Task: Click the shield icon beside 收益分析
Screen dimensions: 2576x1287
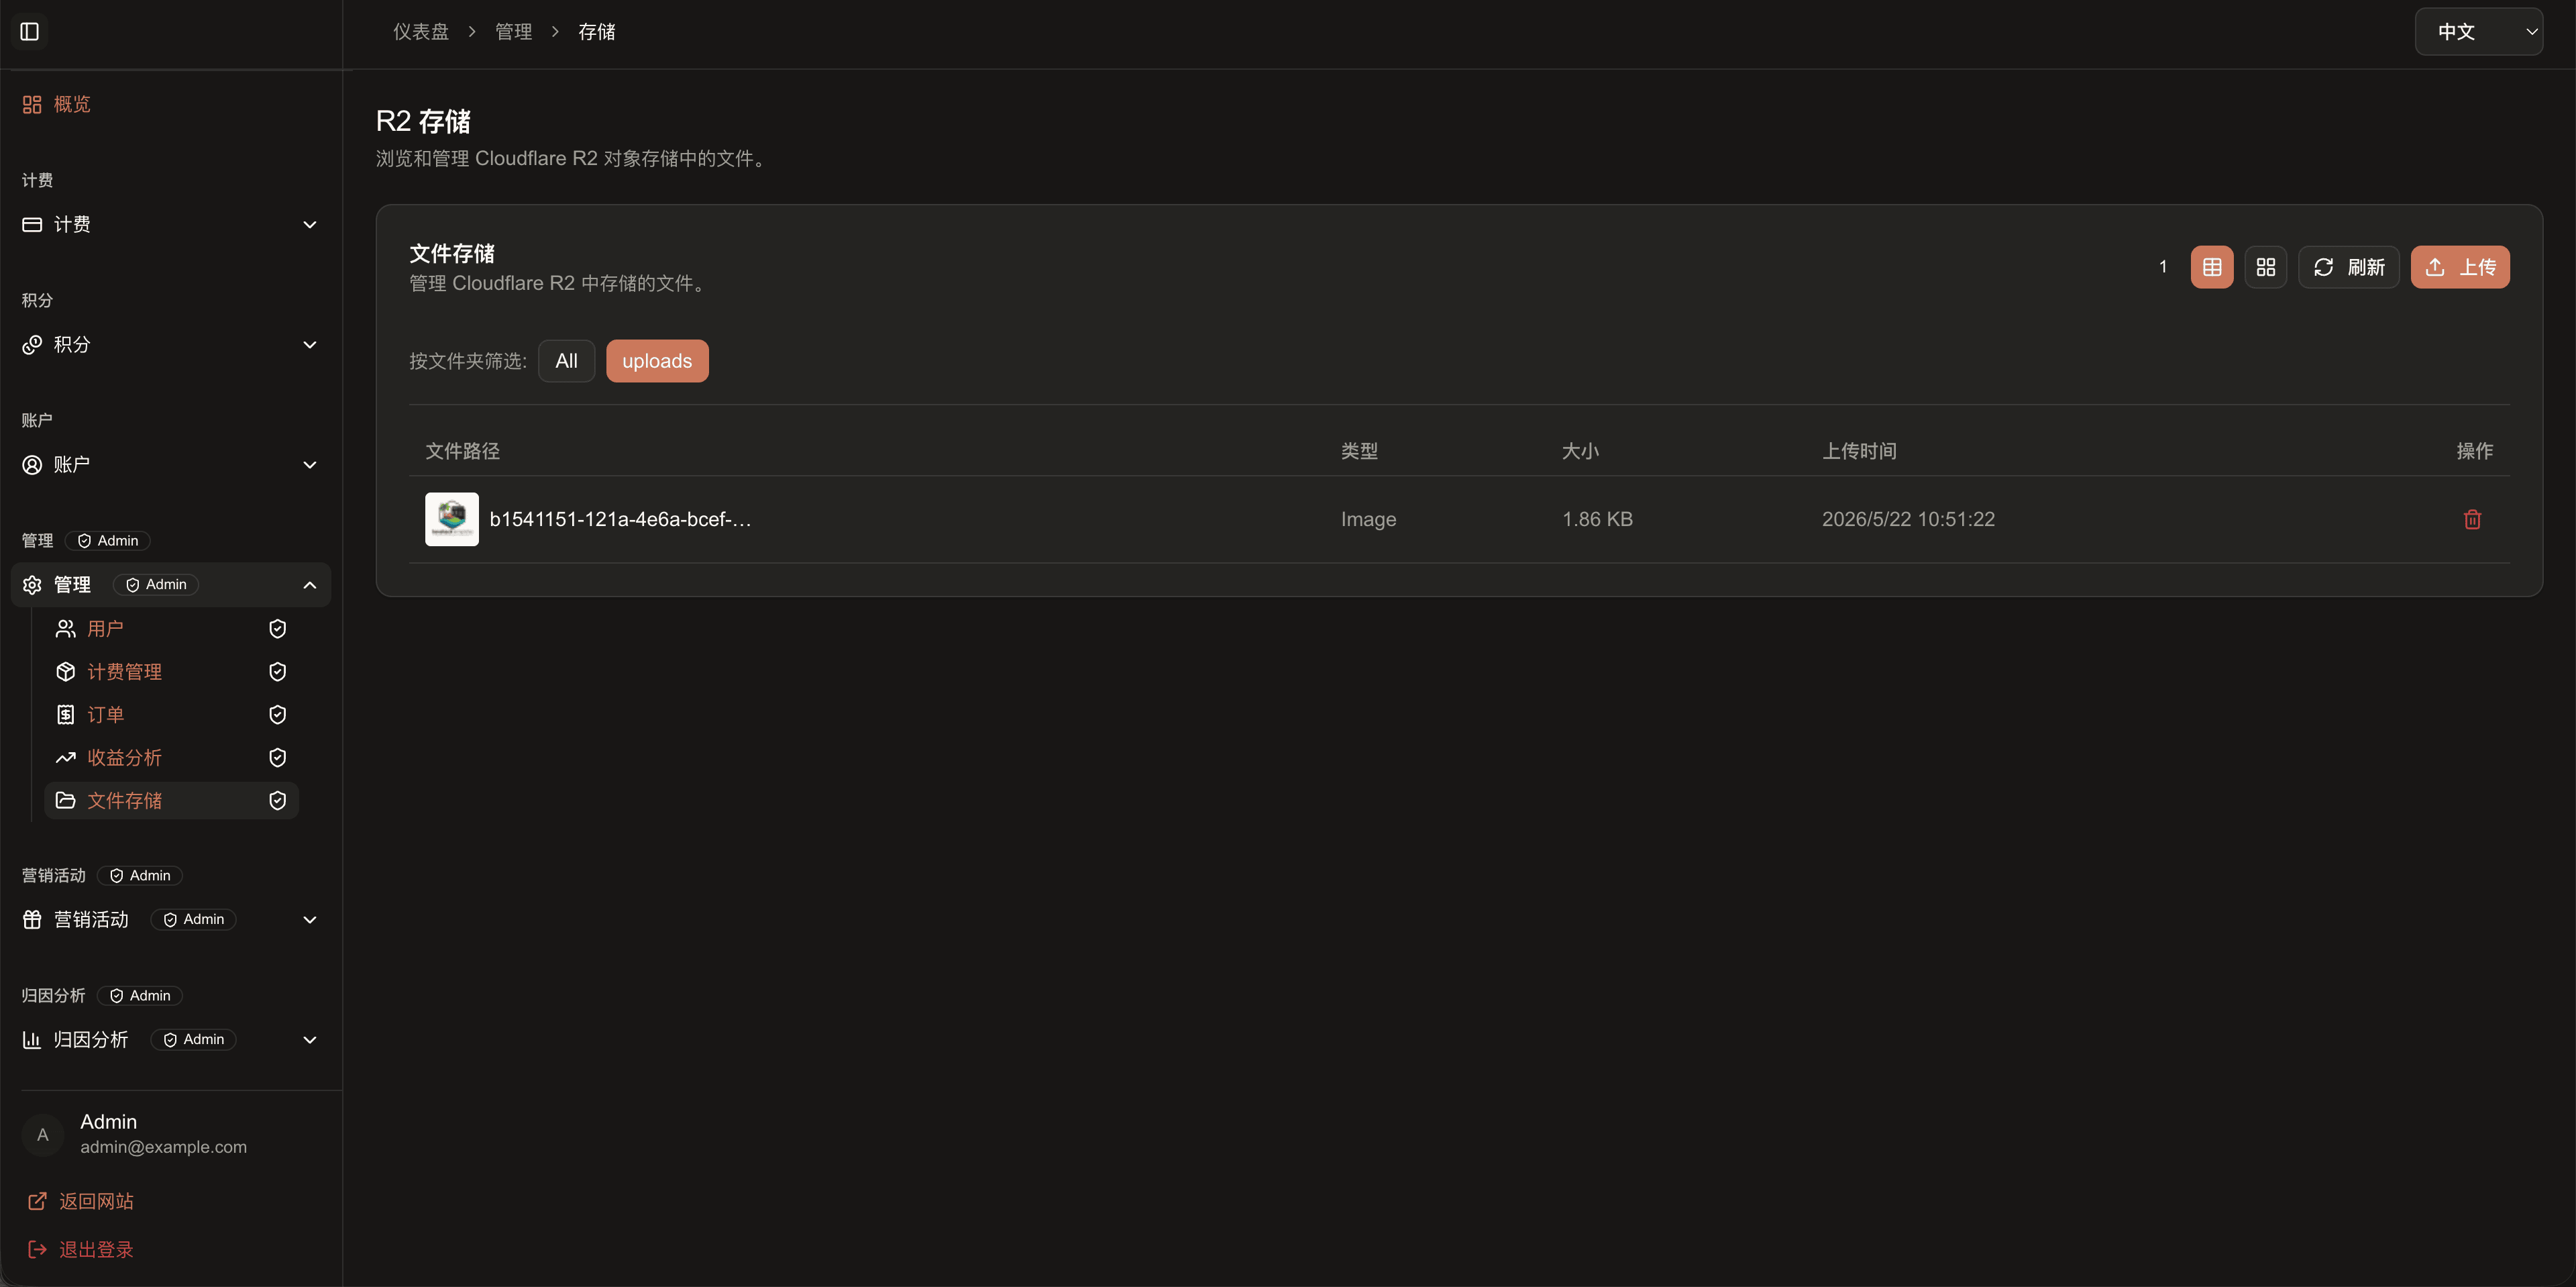Action: click(278, 757)
